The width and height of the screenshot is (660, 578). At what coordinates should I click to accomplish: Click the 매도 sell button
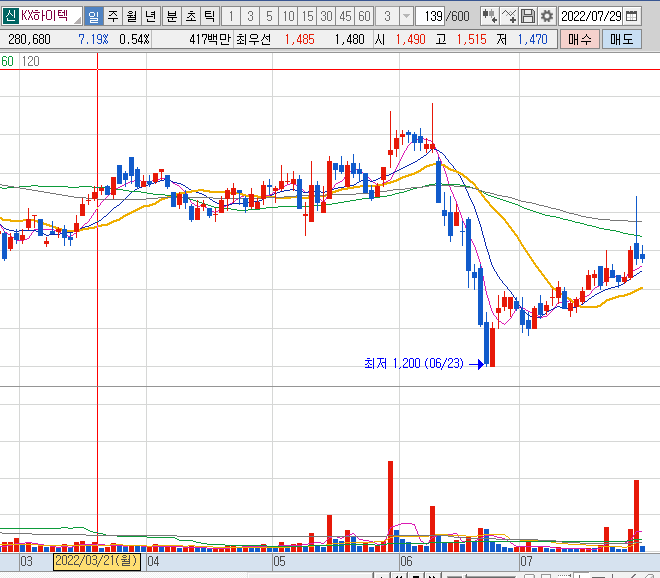622,40
